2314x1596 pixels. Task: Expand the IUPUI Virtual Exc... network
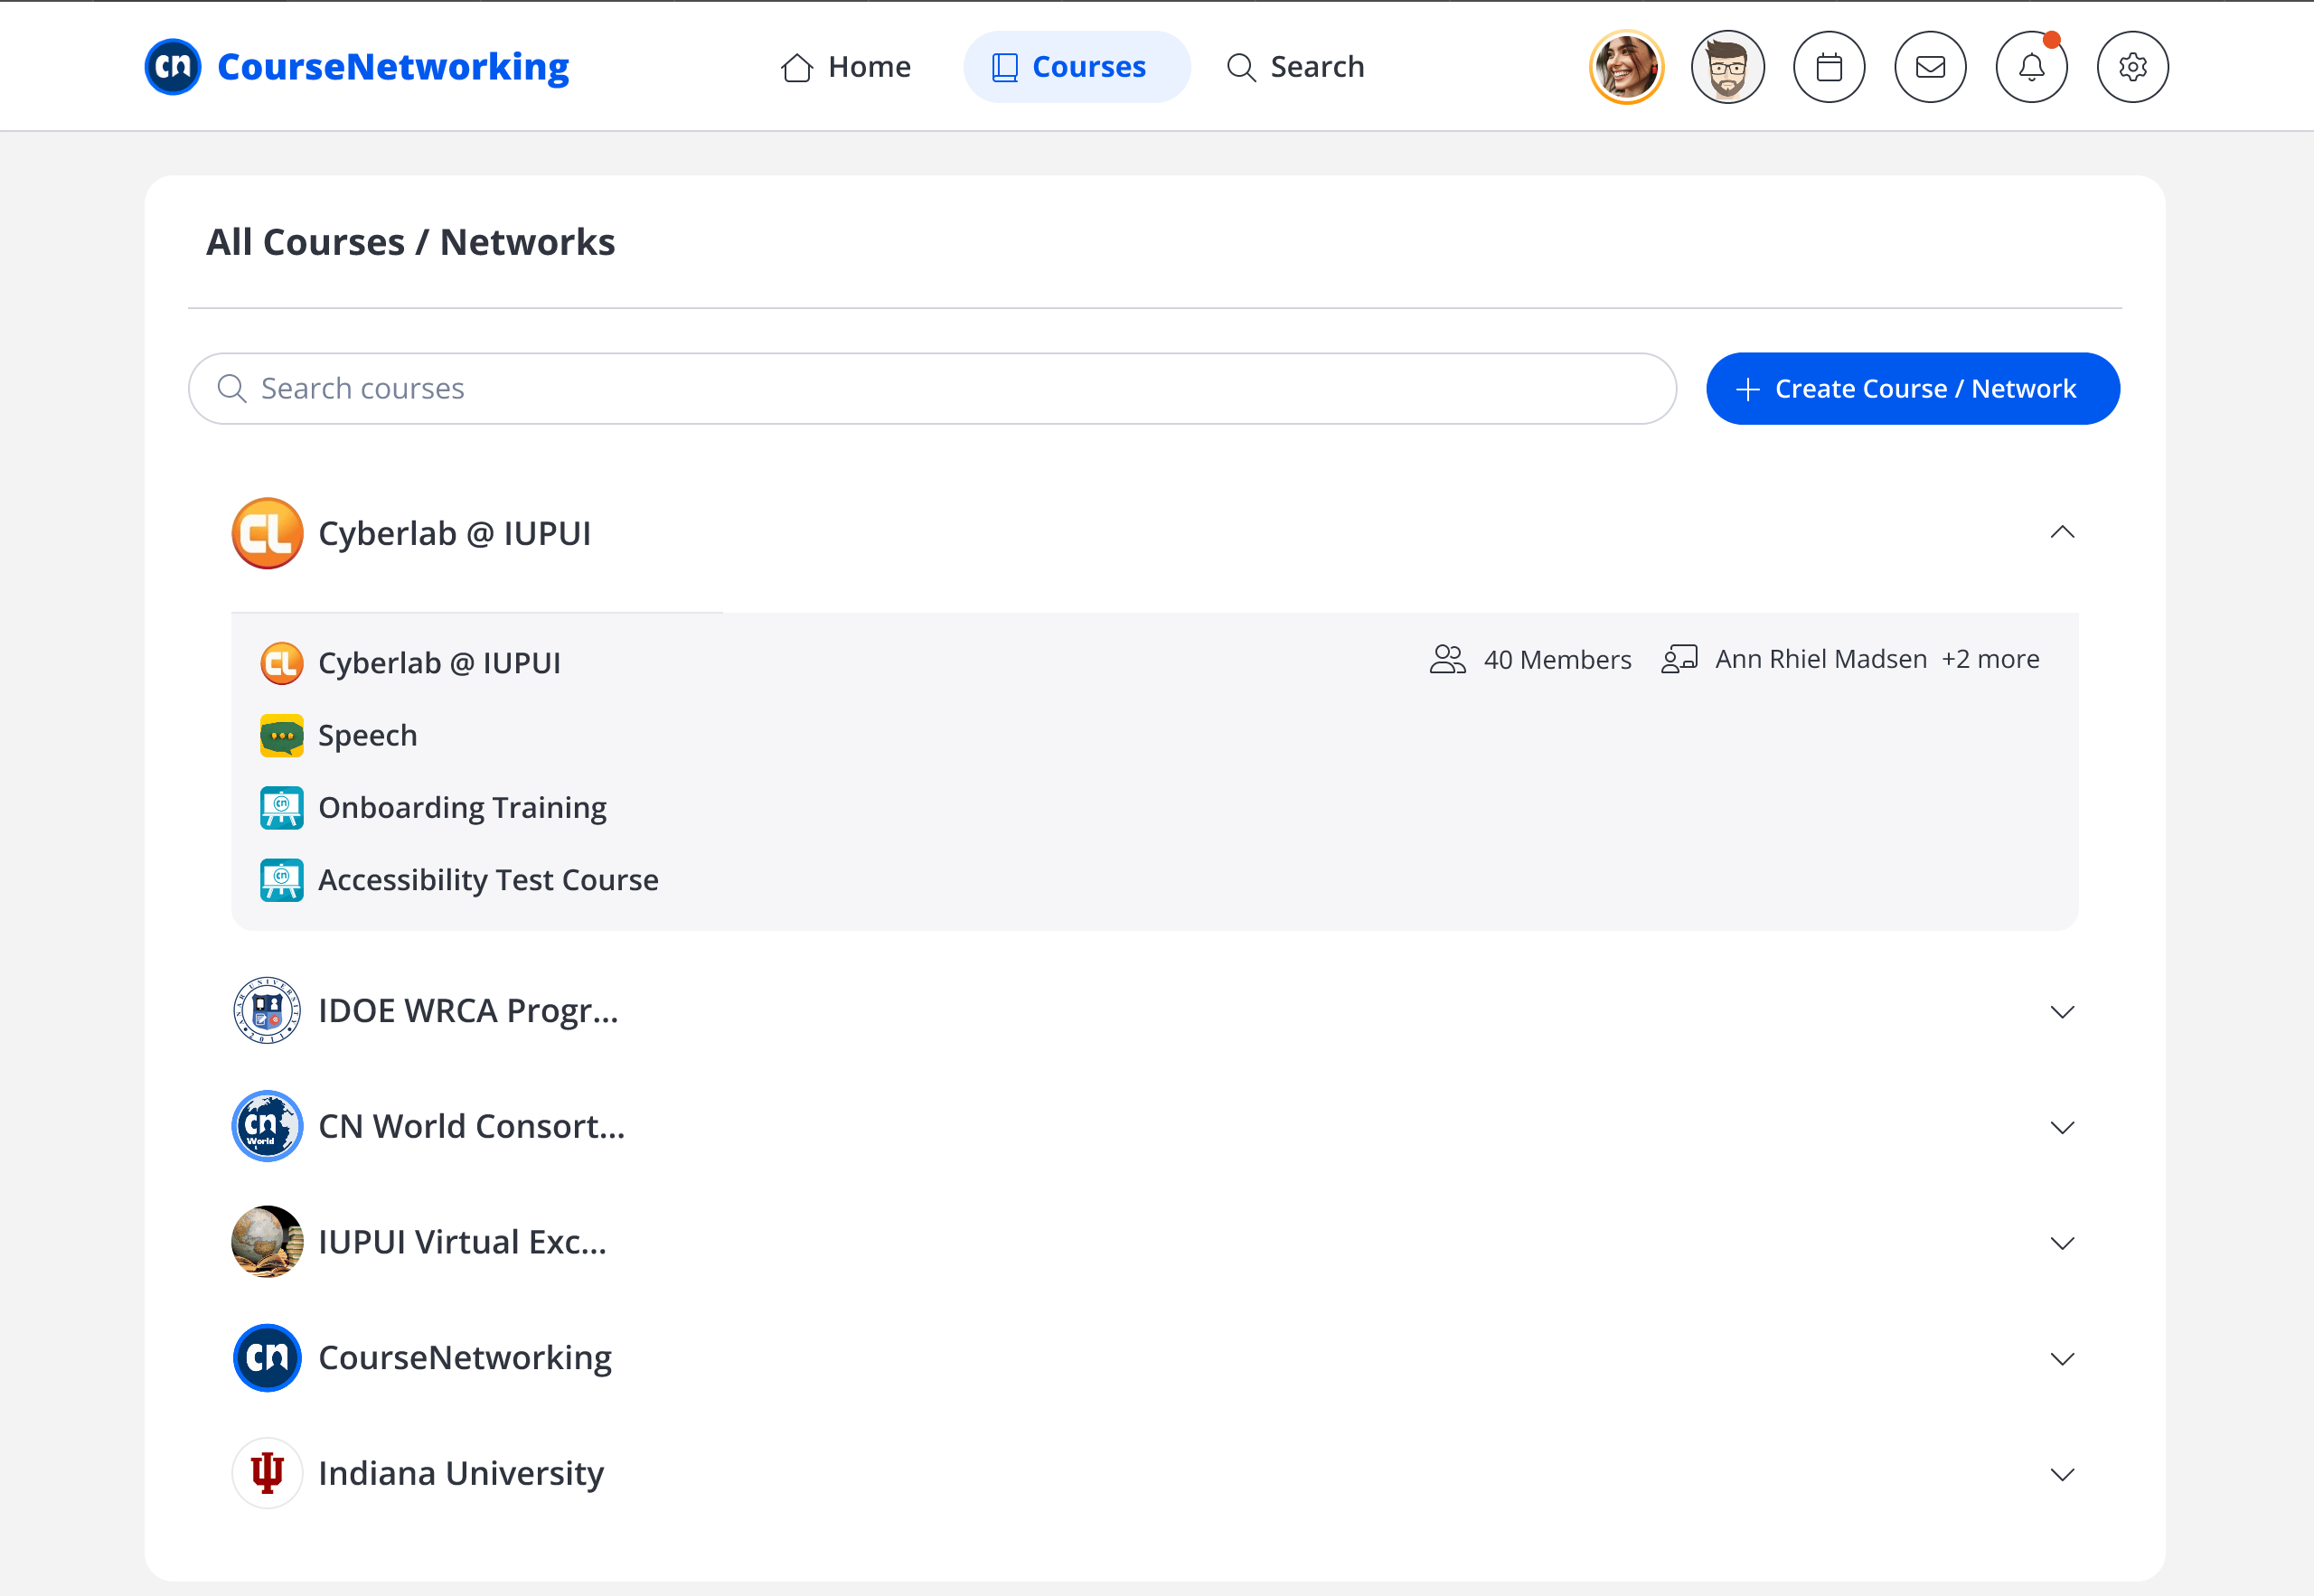pyautogui.click(x=2062, y=1243)
